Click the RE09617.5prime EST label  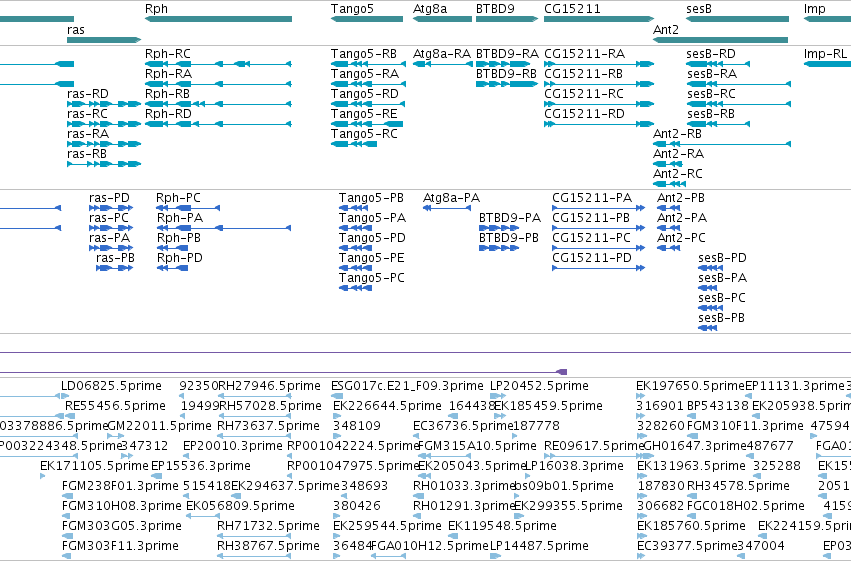pyautogui.click(x=594, y=447)
